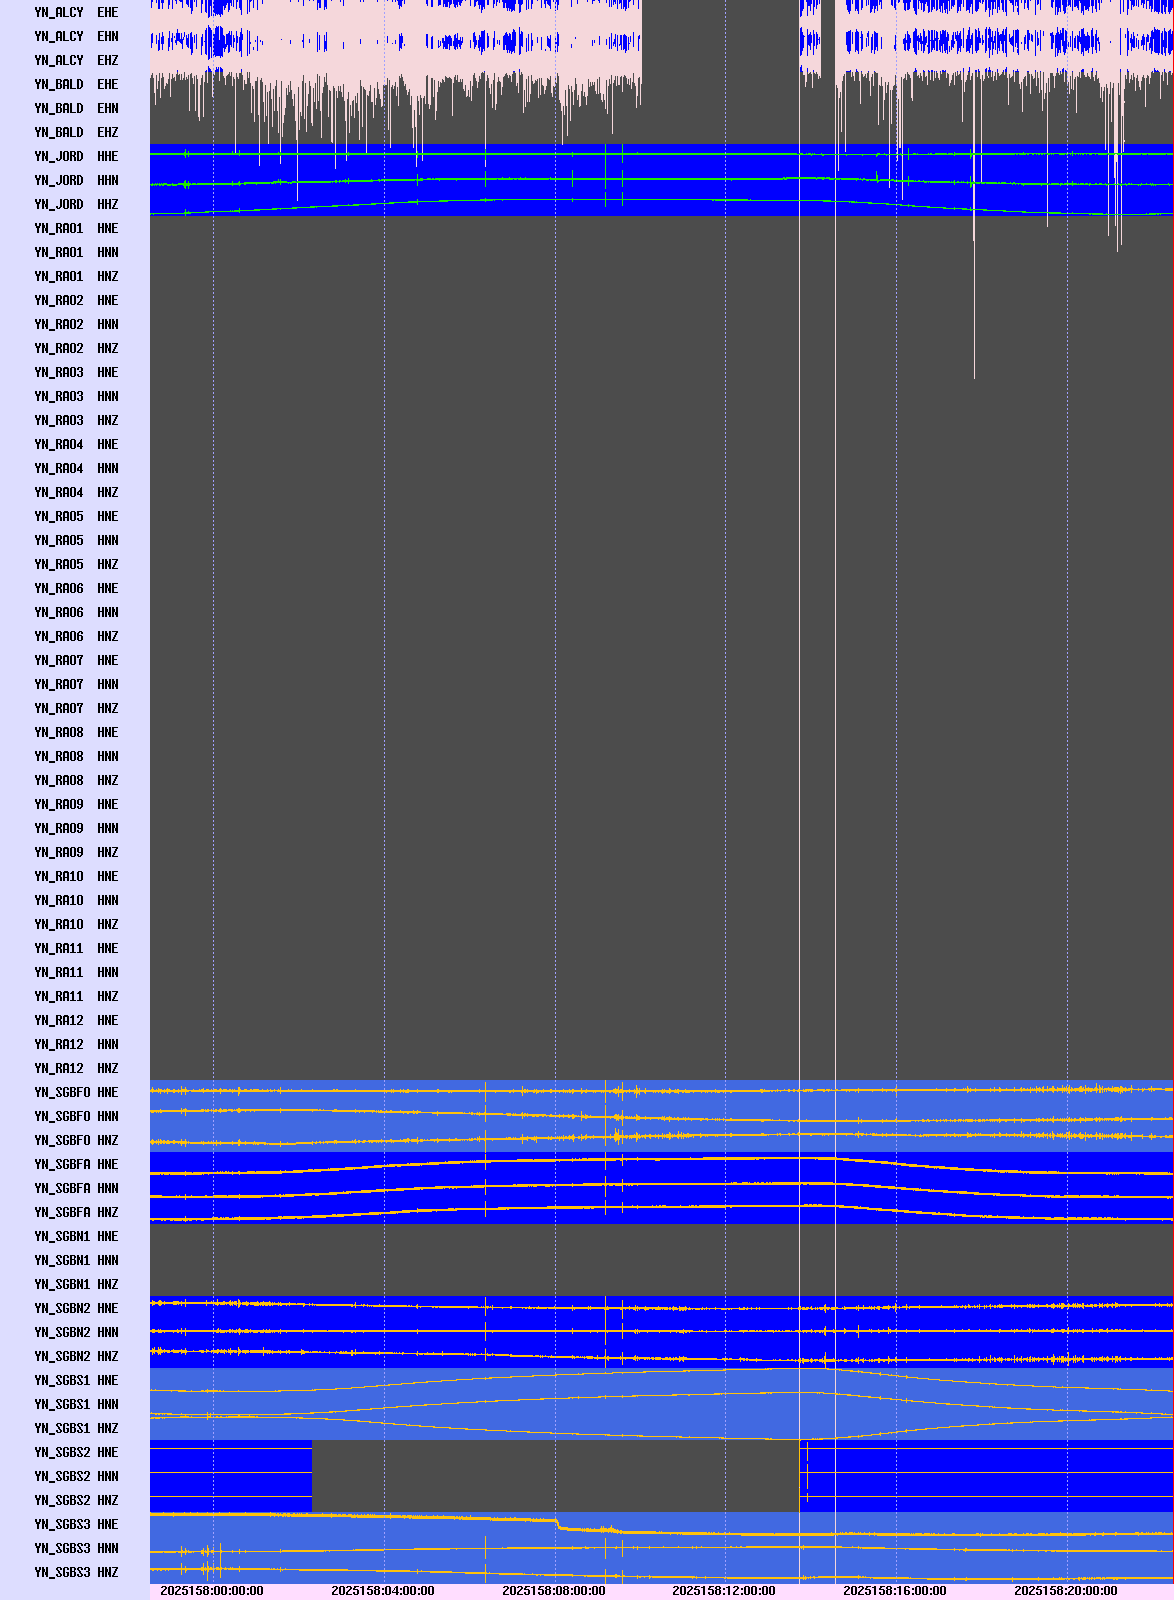Select the YN_JORD HHN channel label
Viewport: 1174px width, 1600px height.
76,180
